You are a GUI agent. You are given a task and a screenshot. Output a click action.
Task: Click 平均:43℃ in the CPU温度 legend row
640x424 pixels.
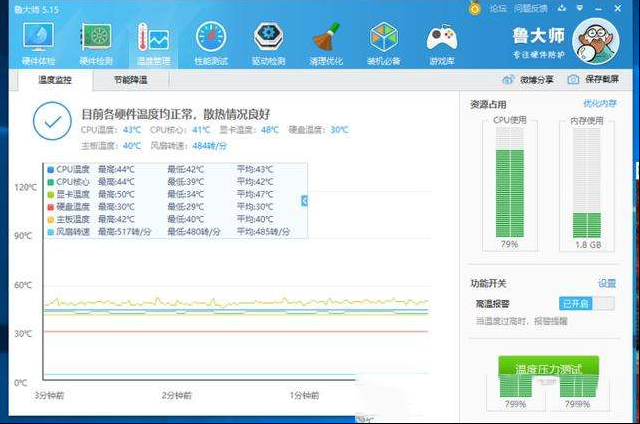tap(255, 169)
